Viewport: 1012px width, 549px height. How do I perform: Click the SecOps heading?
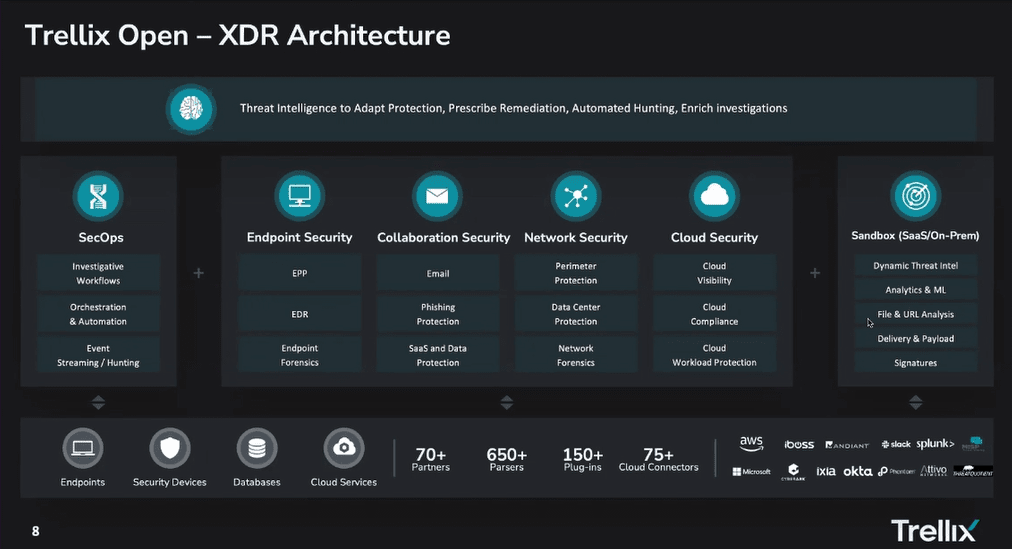click(x=101, y=237)
